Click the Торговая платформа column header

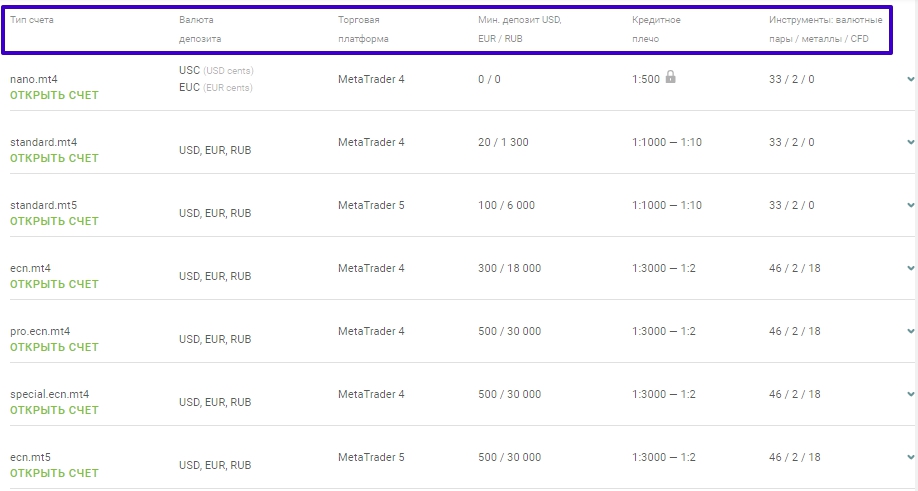363,29
